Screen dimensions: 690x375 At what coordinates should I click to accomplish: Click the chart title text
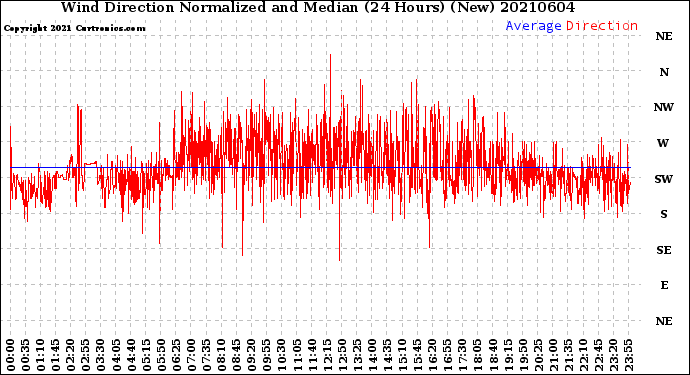318,7
